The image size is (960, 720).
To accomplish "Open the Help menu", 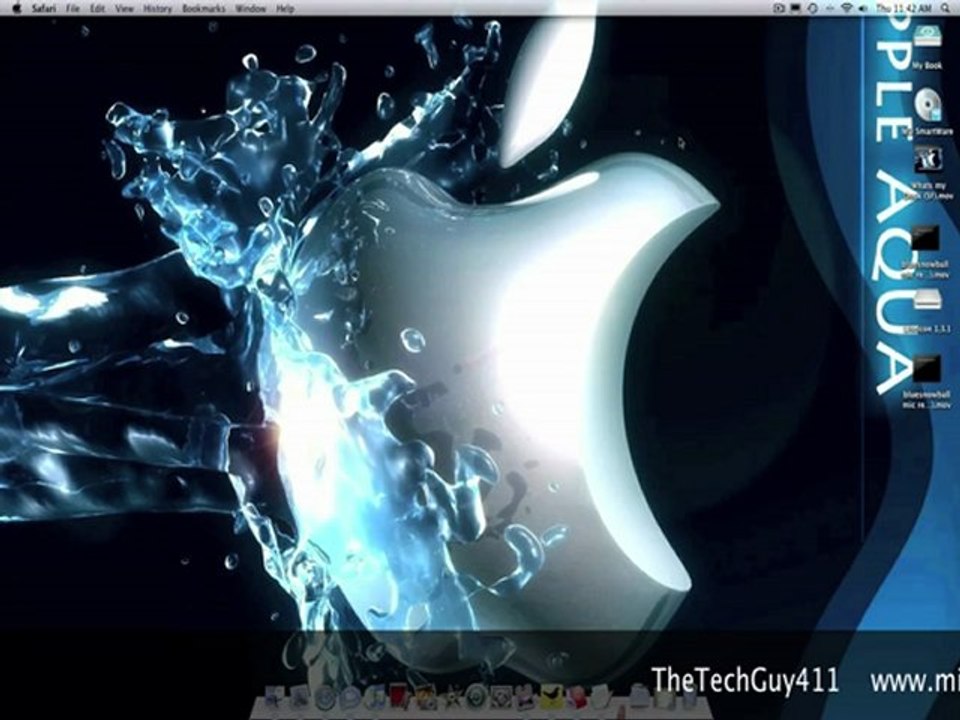I will pyautogui.click(x=285, y=9).
